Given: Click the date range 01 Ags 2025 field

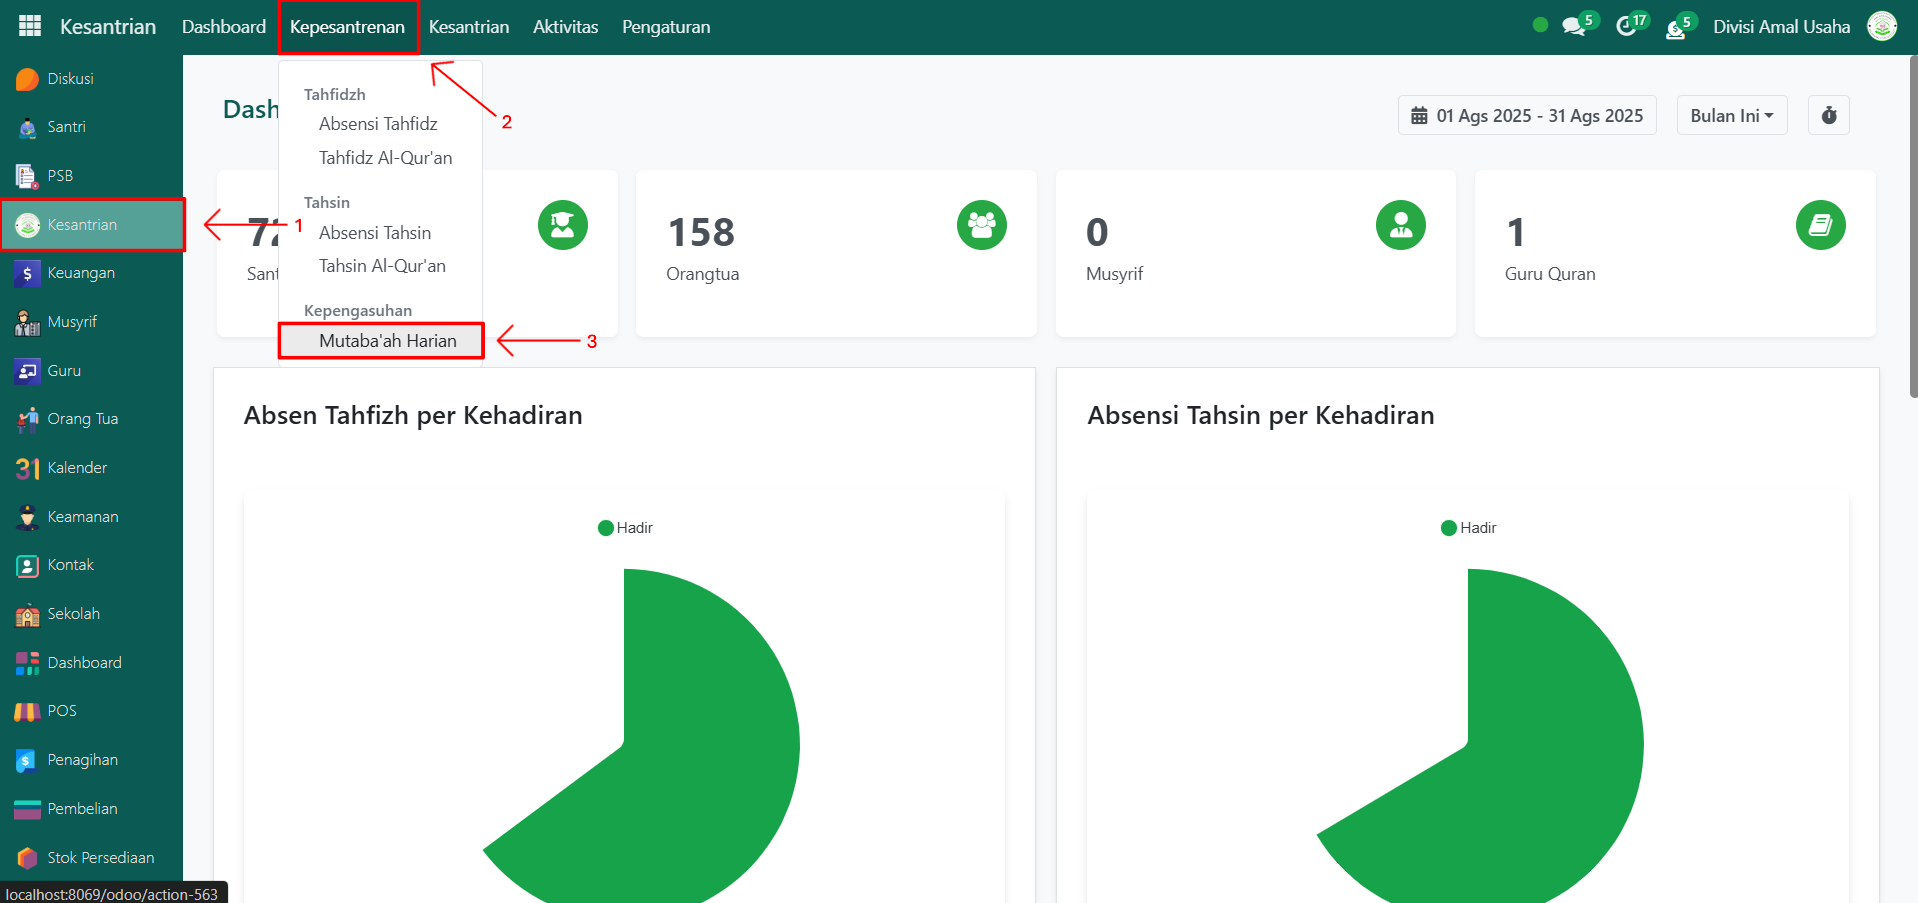Looking at the screenshot, I should click(x=1526, y=116).
